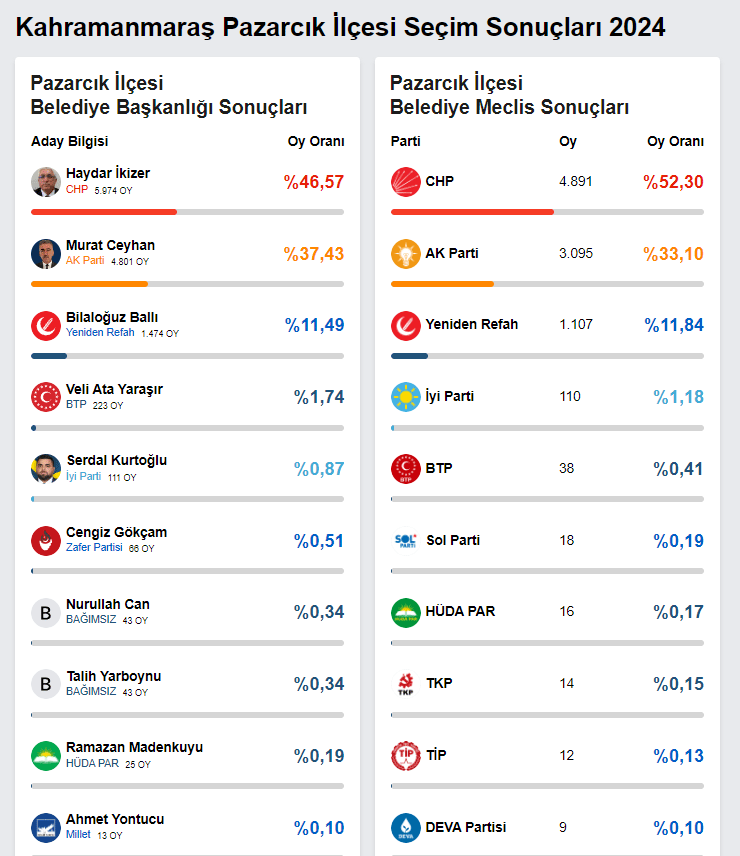Click the BTP logo in council results
740x856 pixels.
[x=406, y=469]
